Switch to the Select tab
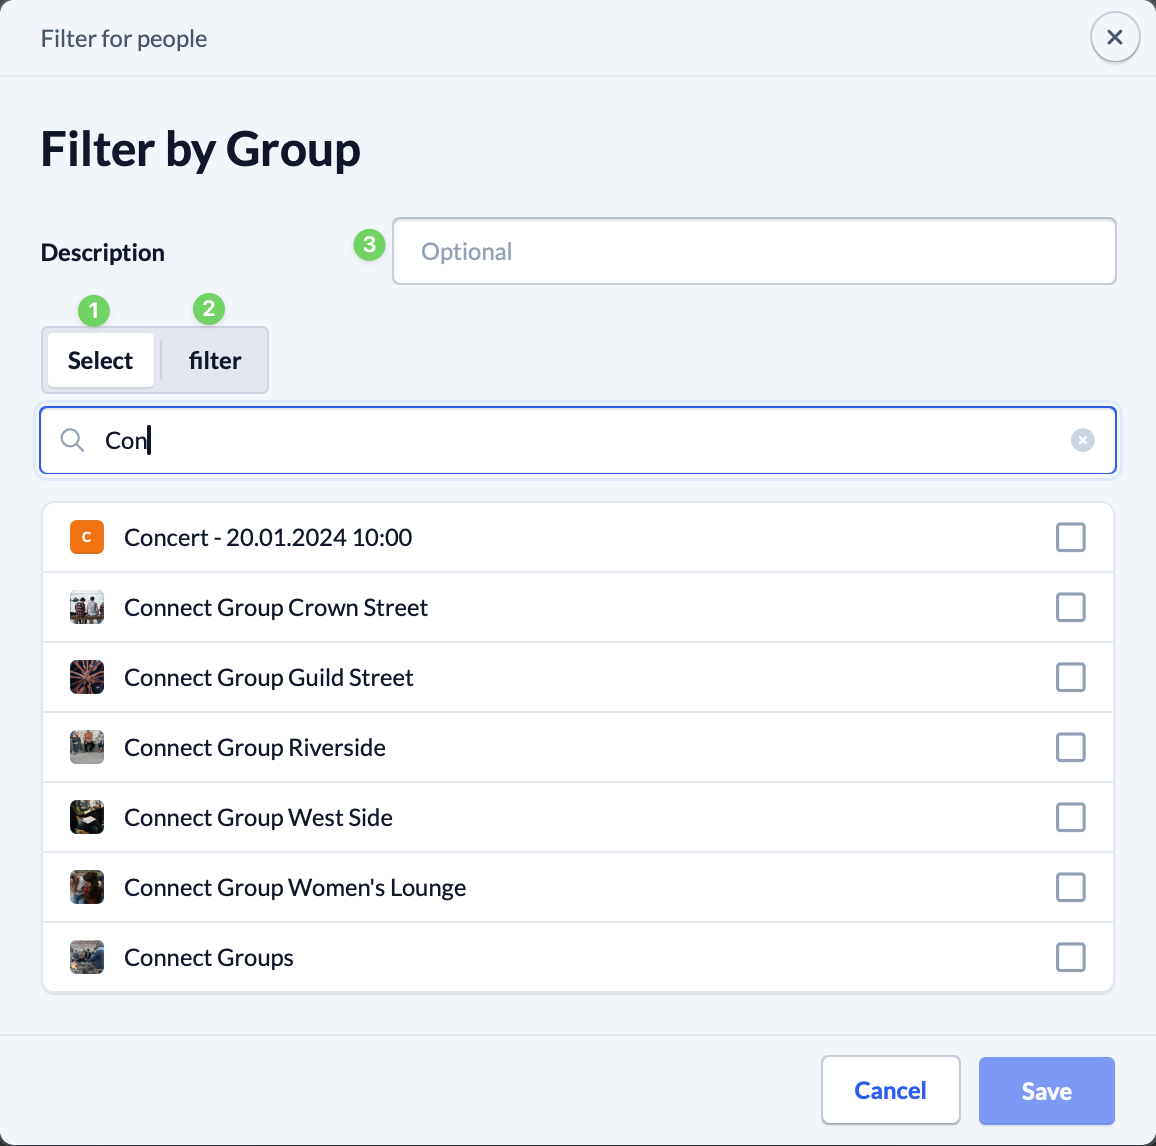 click(100, 360)
